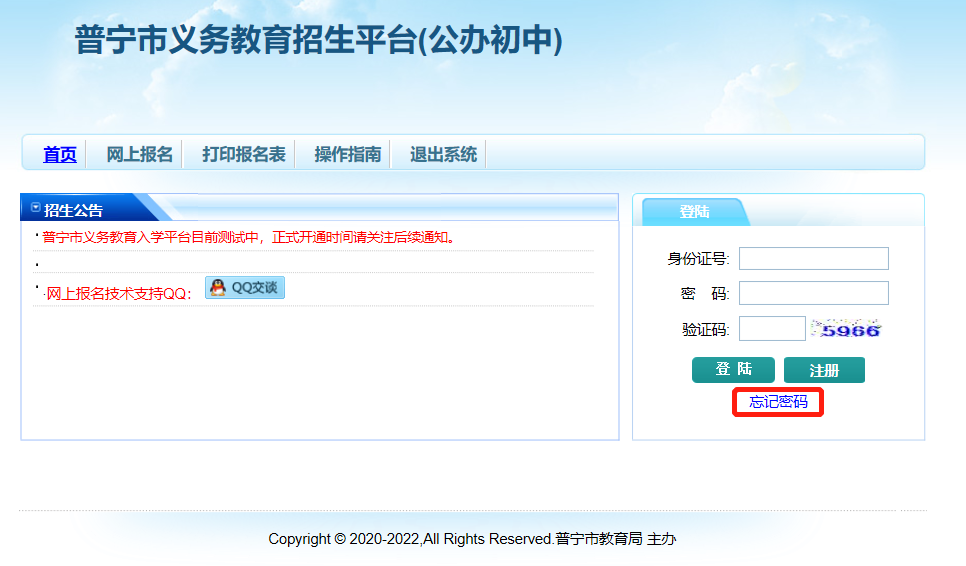The image size is (966, 566).
Task: Open the 打印报名表 menu item
Action: pyautogui.click(x=244, y=154)
